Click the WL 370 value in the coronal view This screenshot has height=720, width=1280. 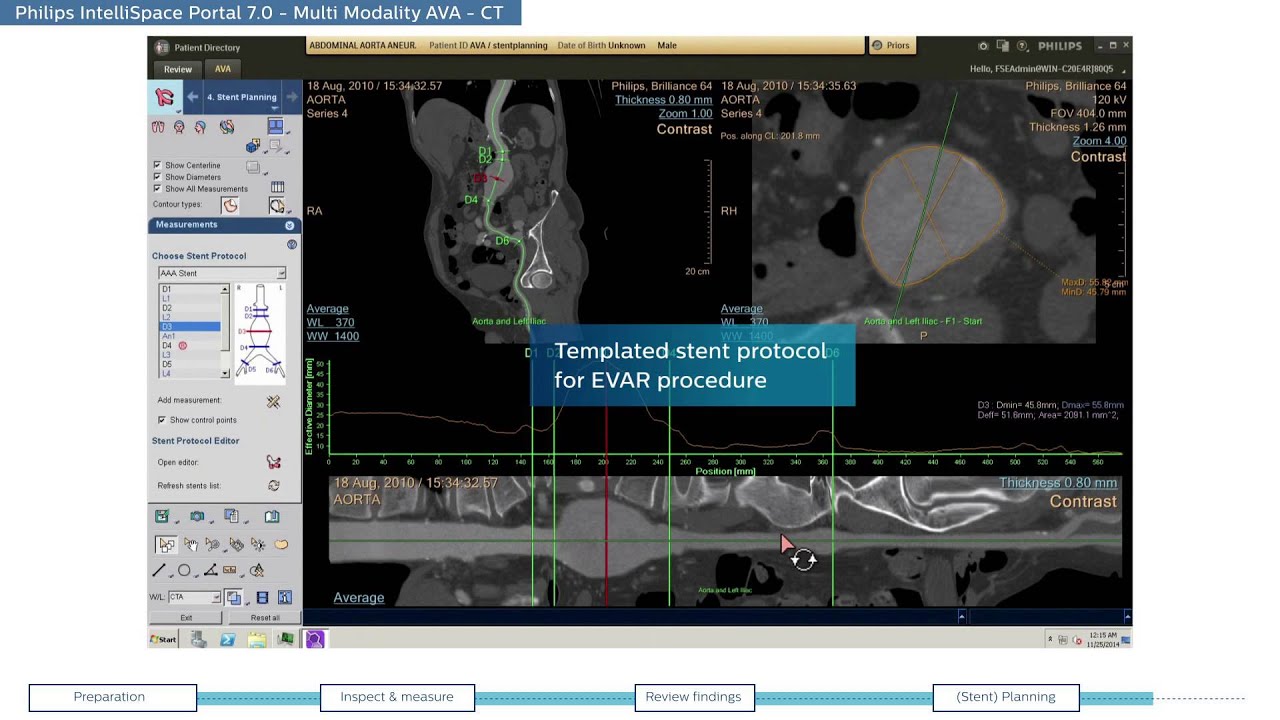tap(331, 323)
